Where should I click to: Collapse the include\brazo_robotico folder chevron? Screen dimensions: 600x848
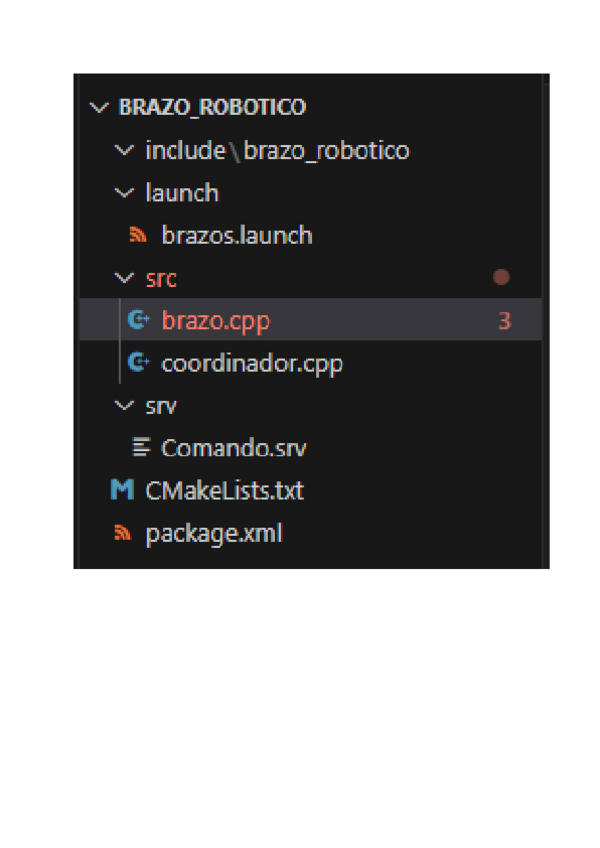coord(123,150)
